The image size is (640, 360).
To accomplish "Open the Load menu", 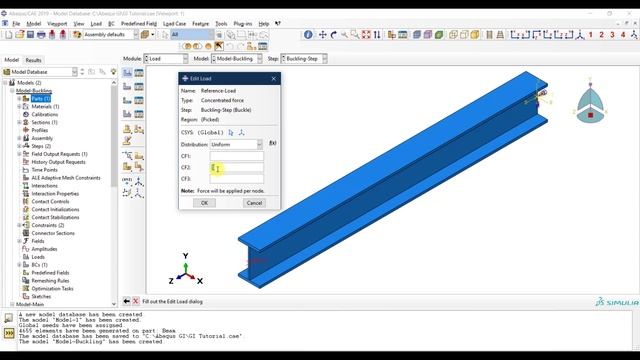I will [x=96, y=24].
